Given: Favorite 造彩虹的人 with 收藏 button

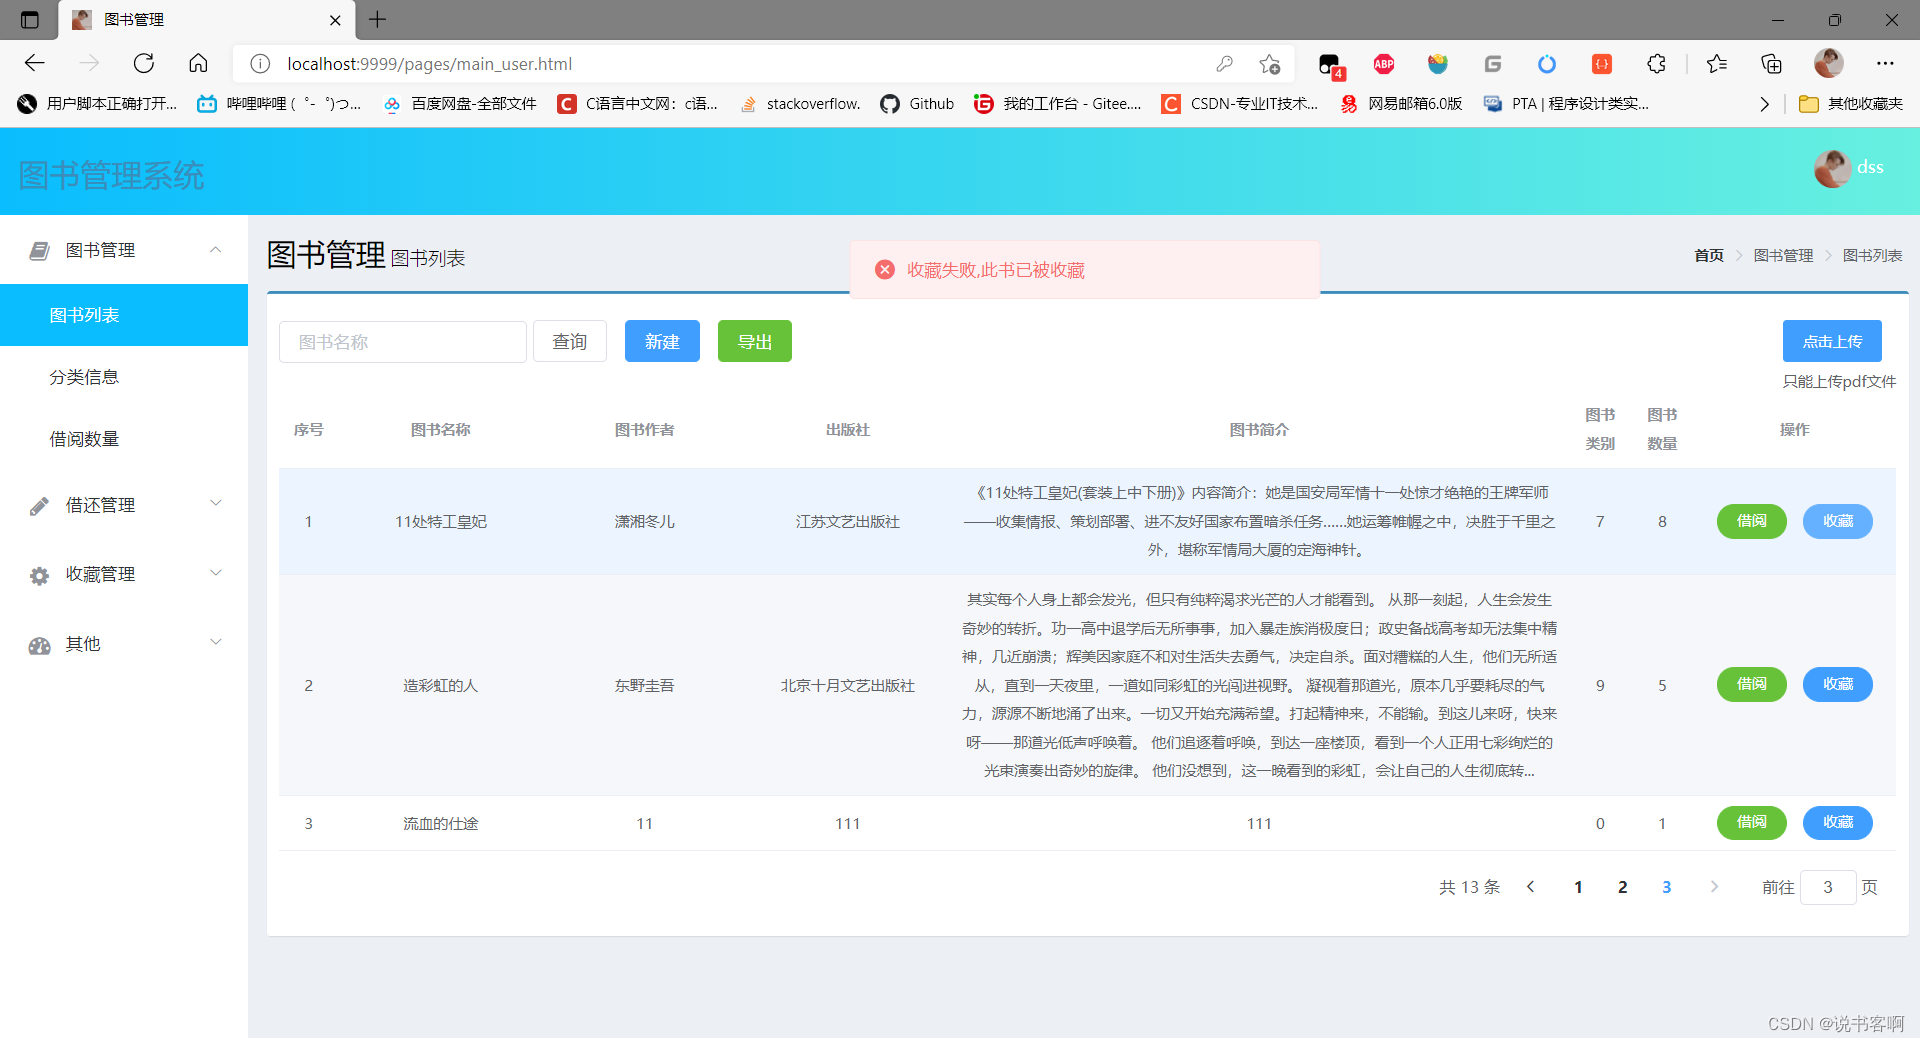Looking at the screenshot, I should 1838,685.
